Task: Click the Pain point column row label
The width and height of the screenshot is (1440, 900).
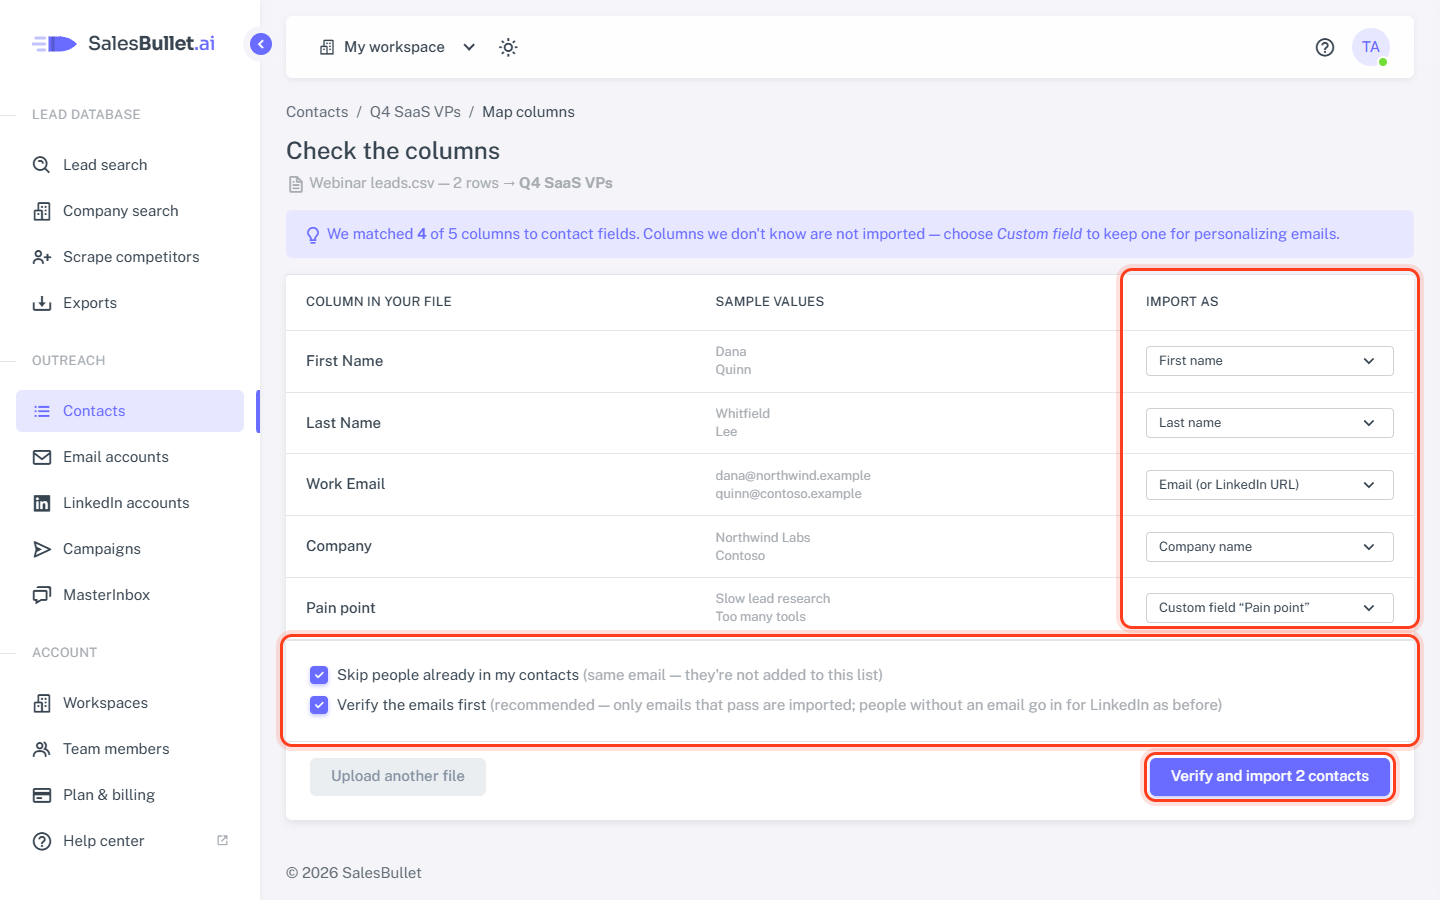Action: (341, 608)
